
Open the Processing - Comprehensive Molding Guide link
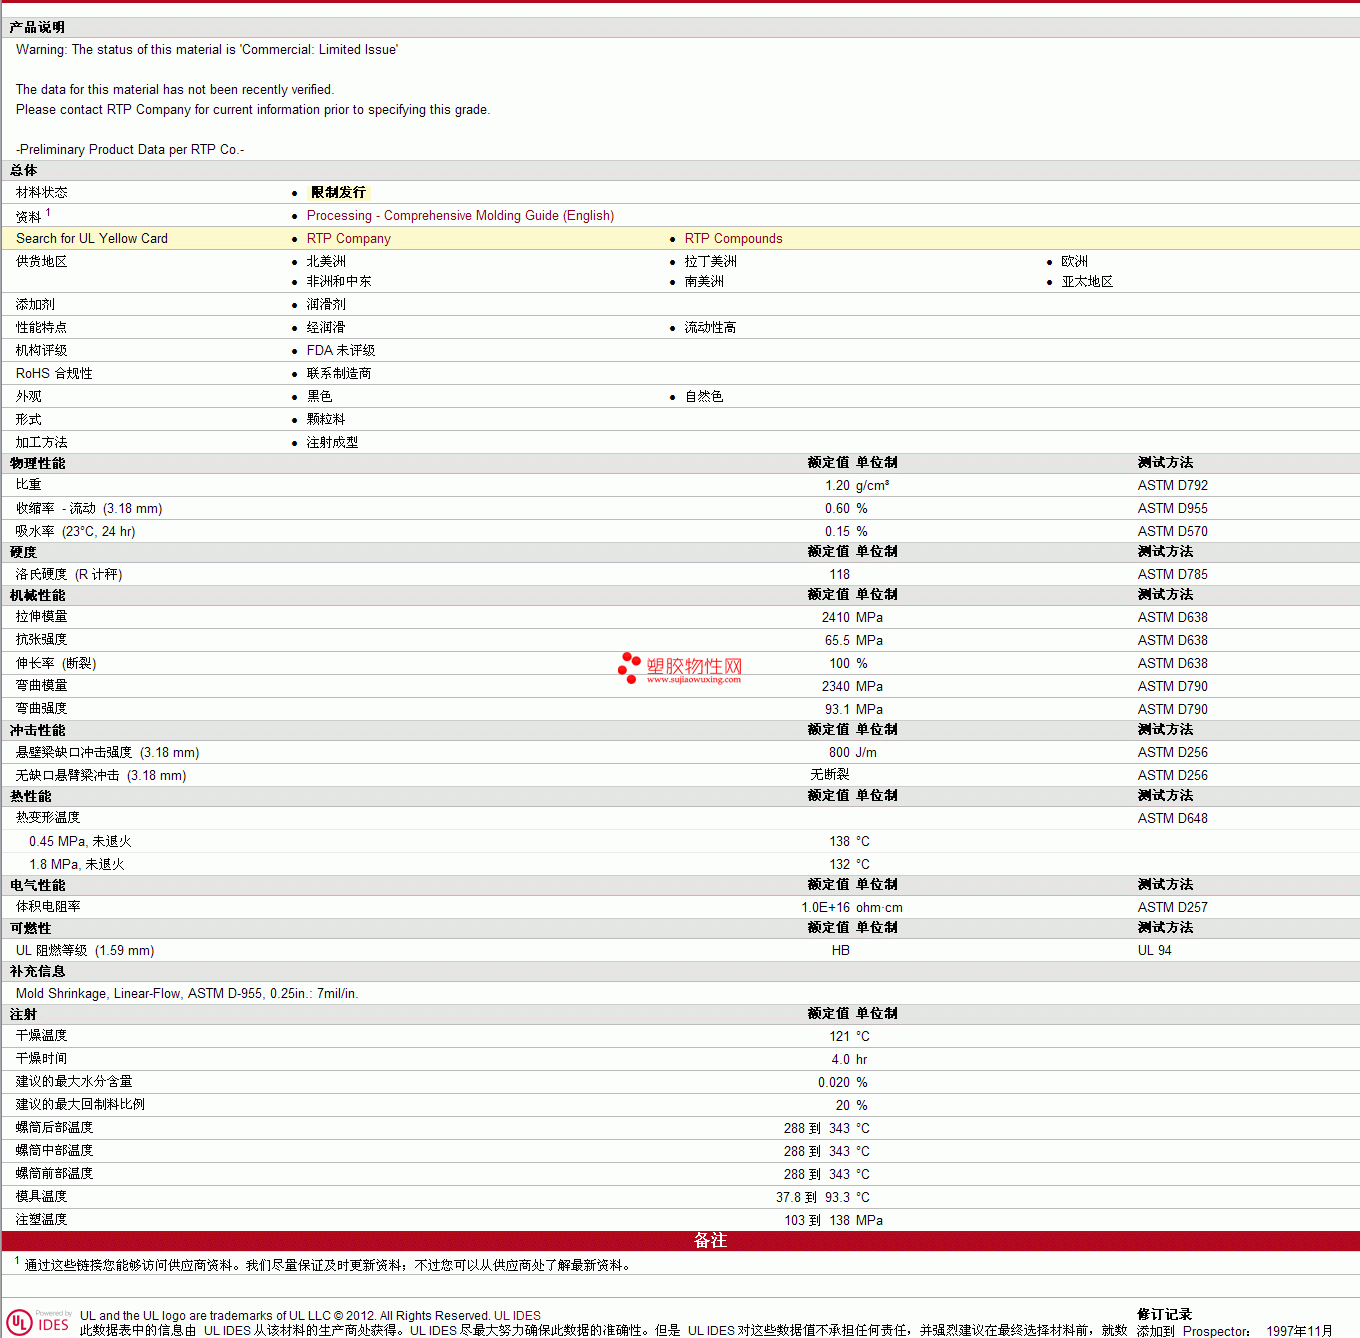pyautogui.click(x=460, y=216)
